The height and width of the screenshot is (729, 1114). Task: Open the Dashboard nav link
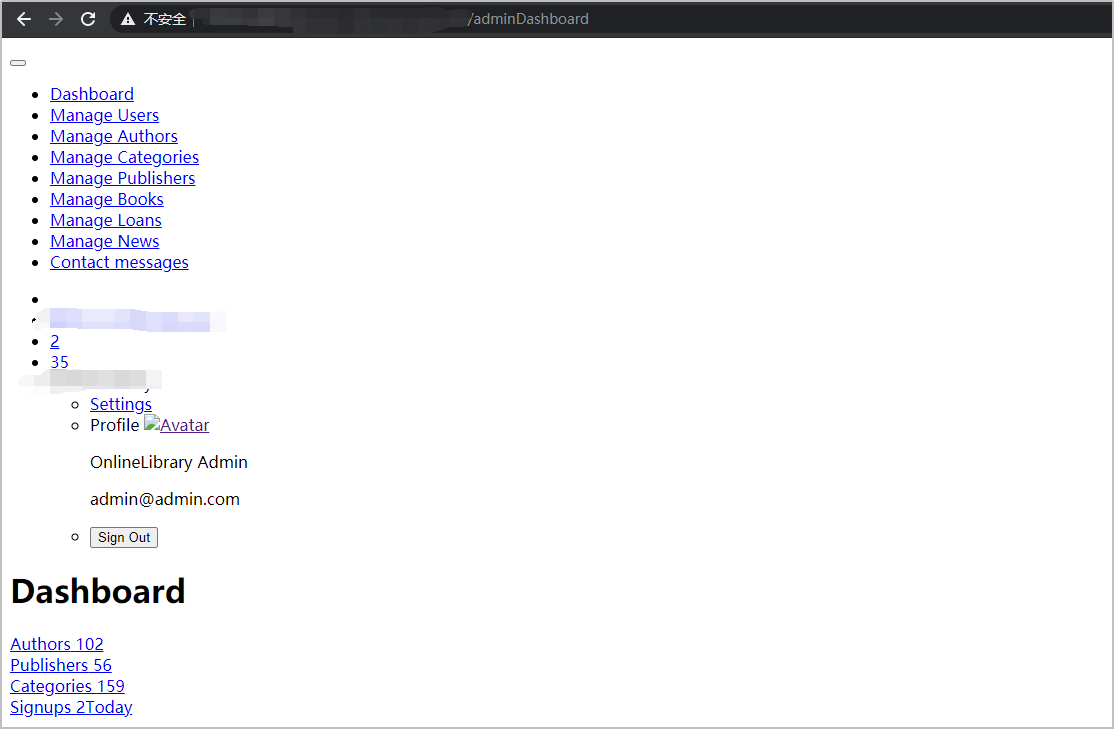92,94
